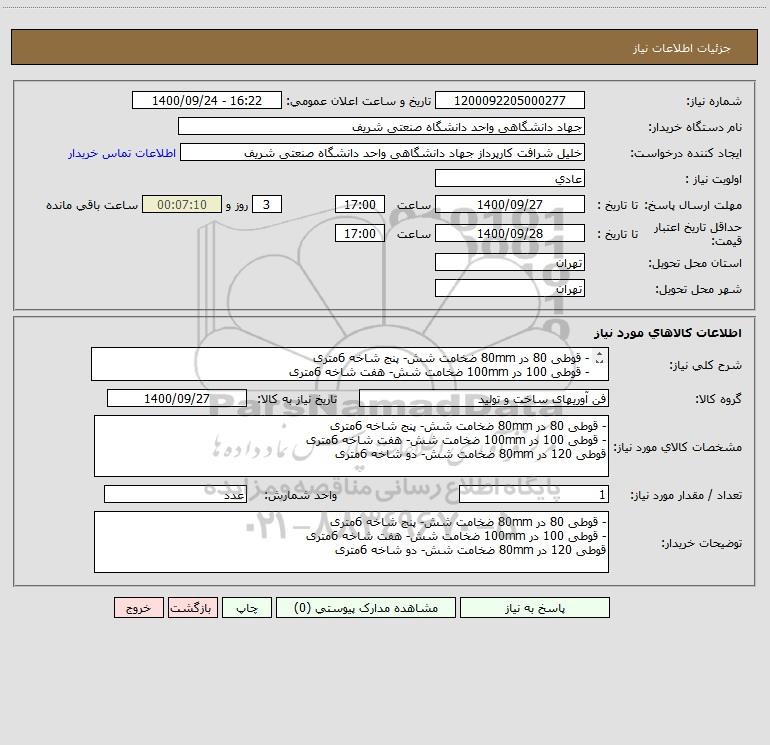Viewport: 770px width, 745px height.
Task: Click the واحد شمارش field showing عدد
Action: click(x=175, y=495)
